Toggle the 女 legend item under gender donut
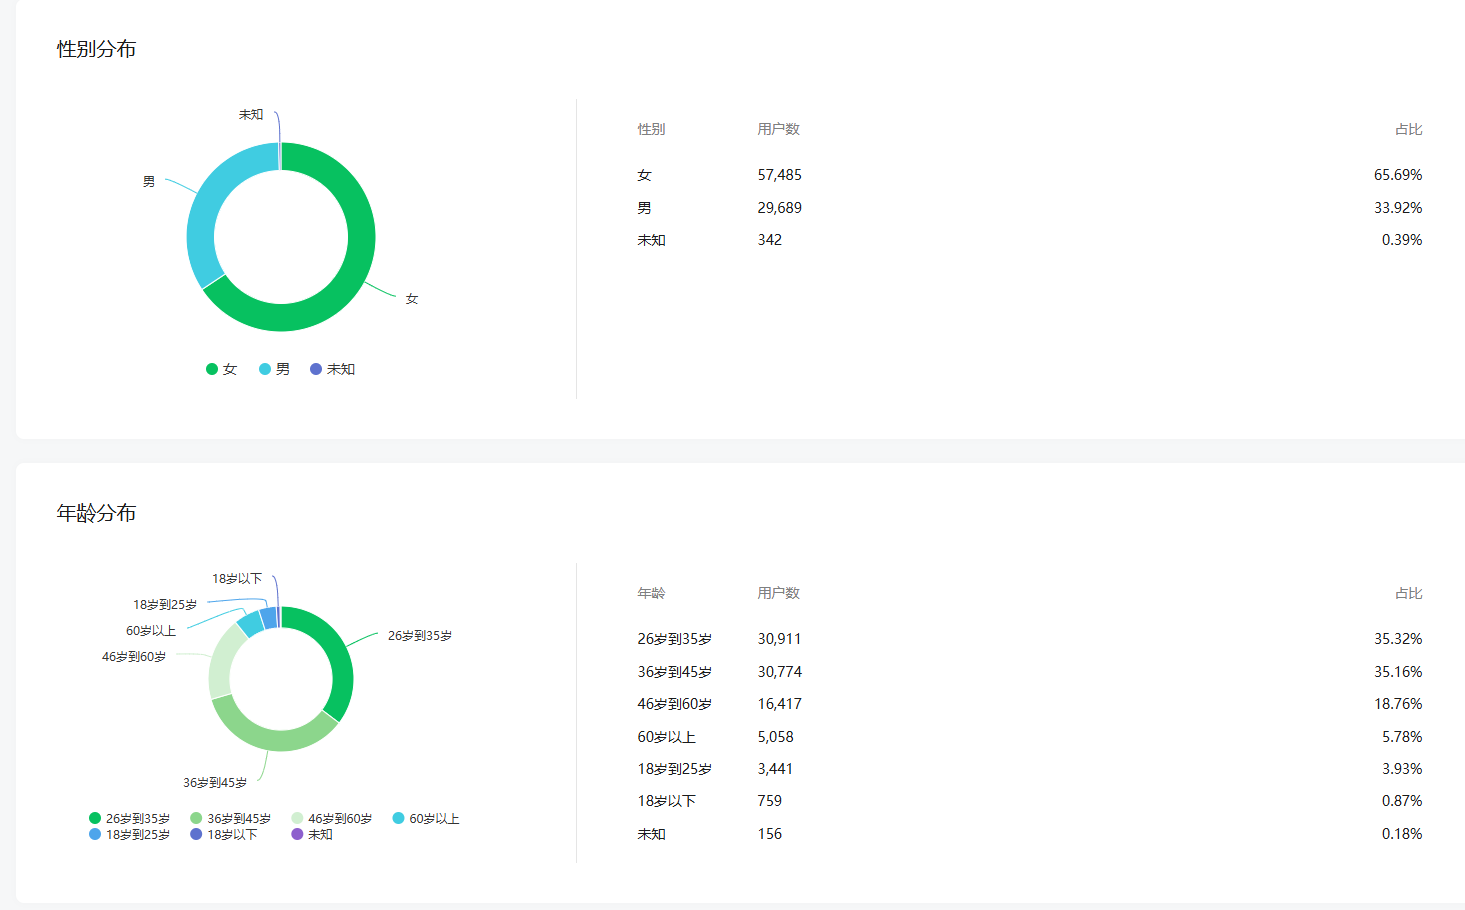 pyautogui.click(x=221, y=369)
